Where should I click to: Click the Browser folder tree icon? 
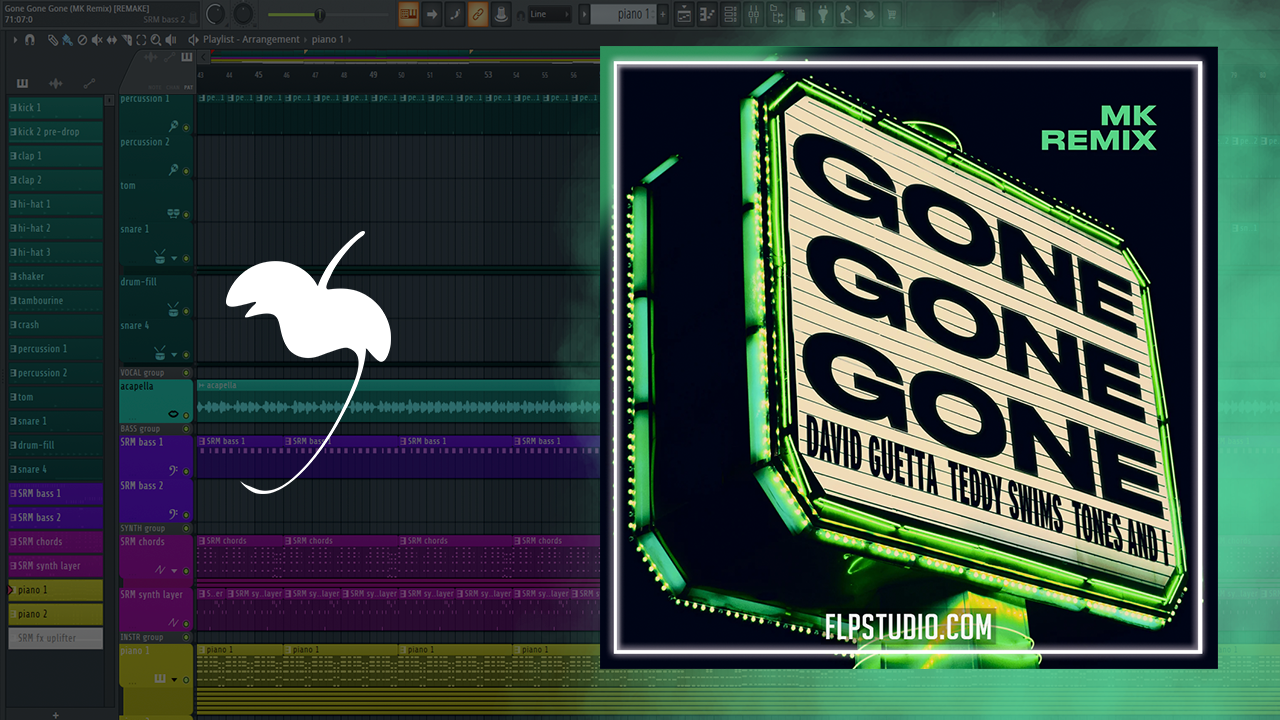coord(778,14)
